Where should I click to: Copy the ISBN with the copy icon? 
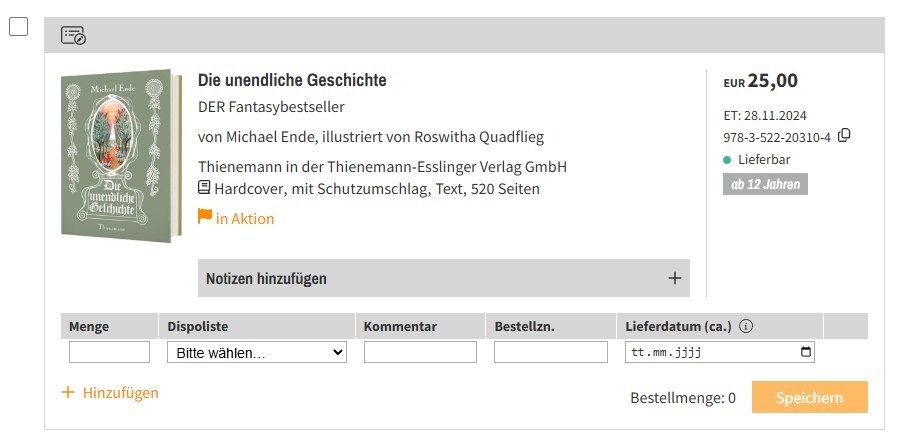click(x=844, y=136)
